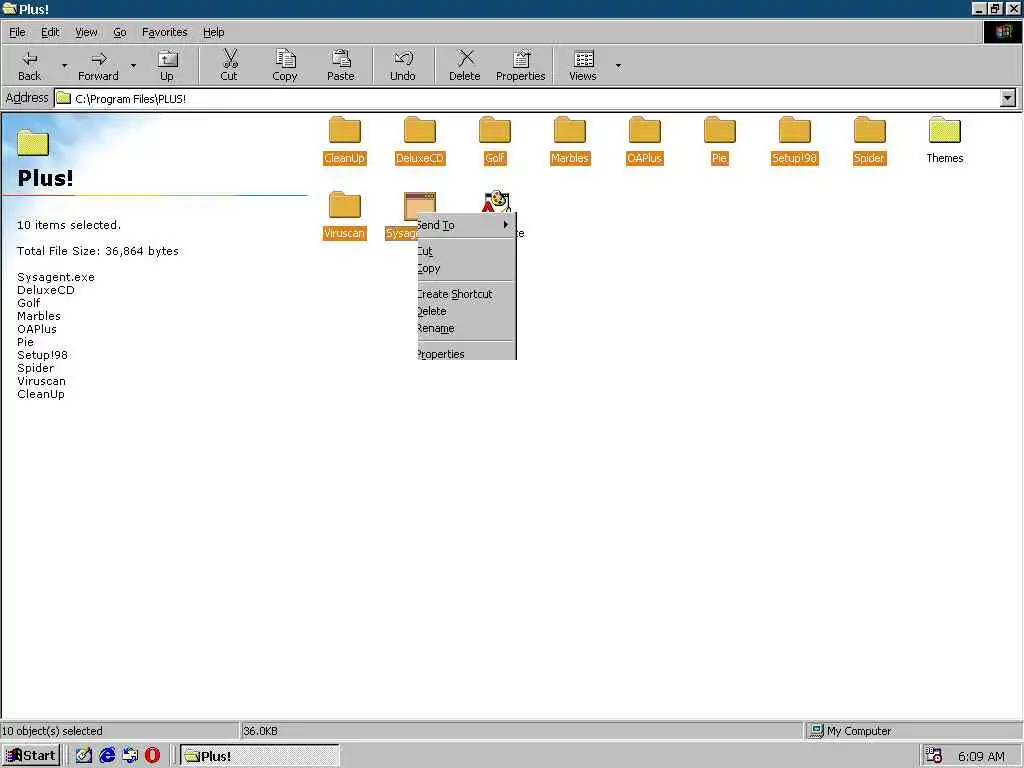
Task: Click the Back toolbar button
Action: click(29, 65)
